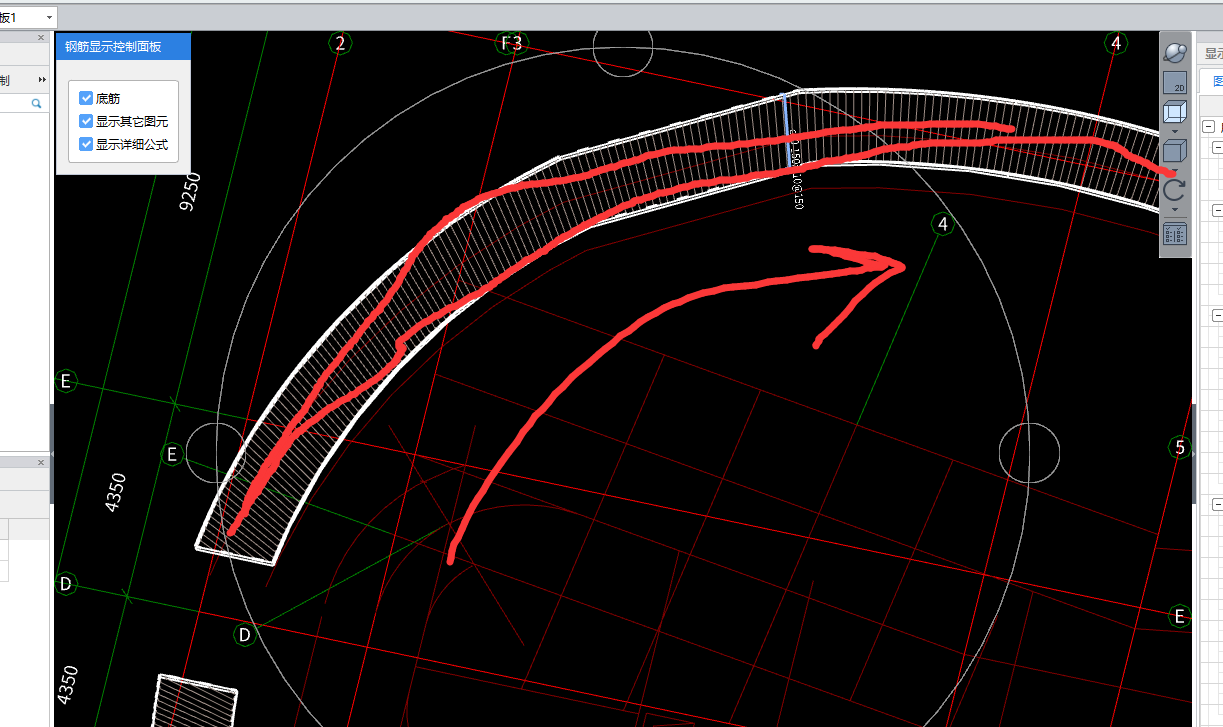Open dropdown arrow below the rotate icon
This screenshot has width=1223, height=727.
pyautogui.click(x=1175, y=209)
